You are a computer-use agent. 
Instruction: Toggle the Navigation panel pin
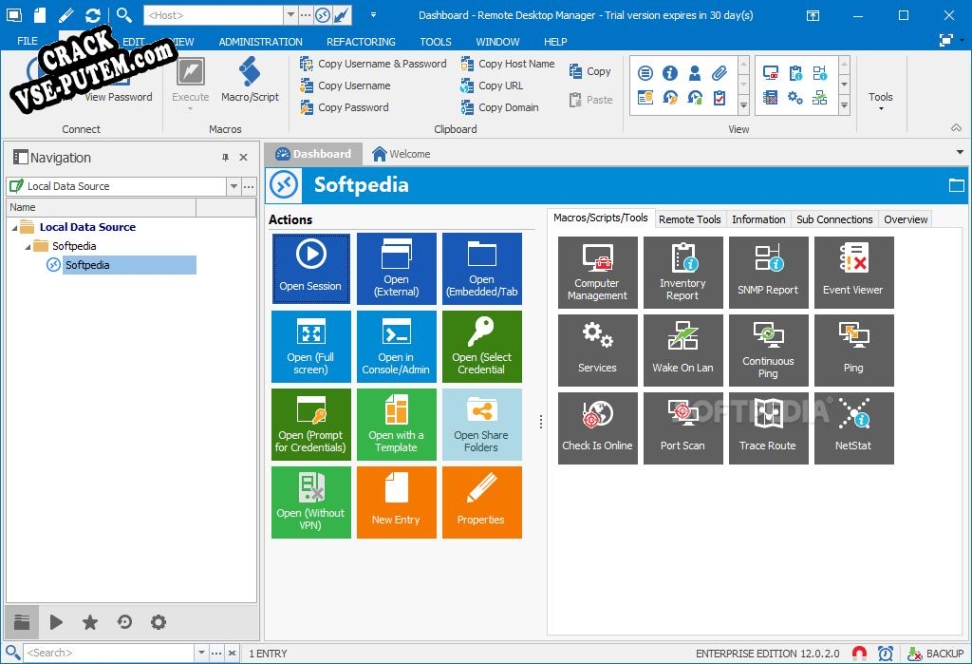click(225, 158)
